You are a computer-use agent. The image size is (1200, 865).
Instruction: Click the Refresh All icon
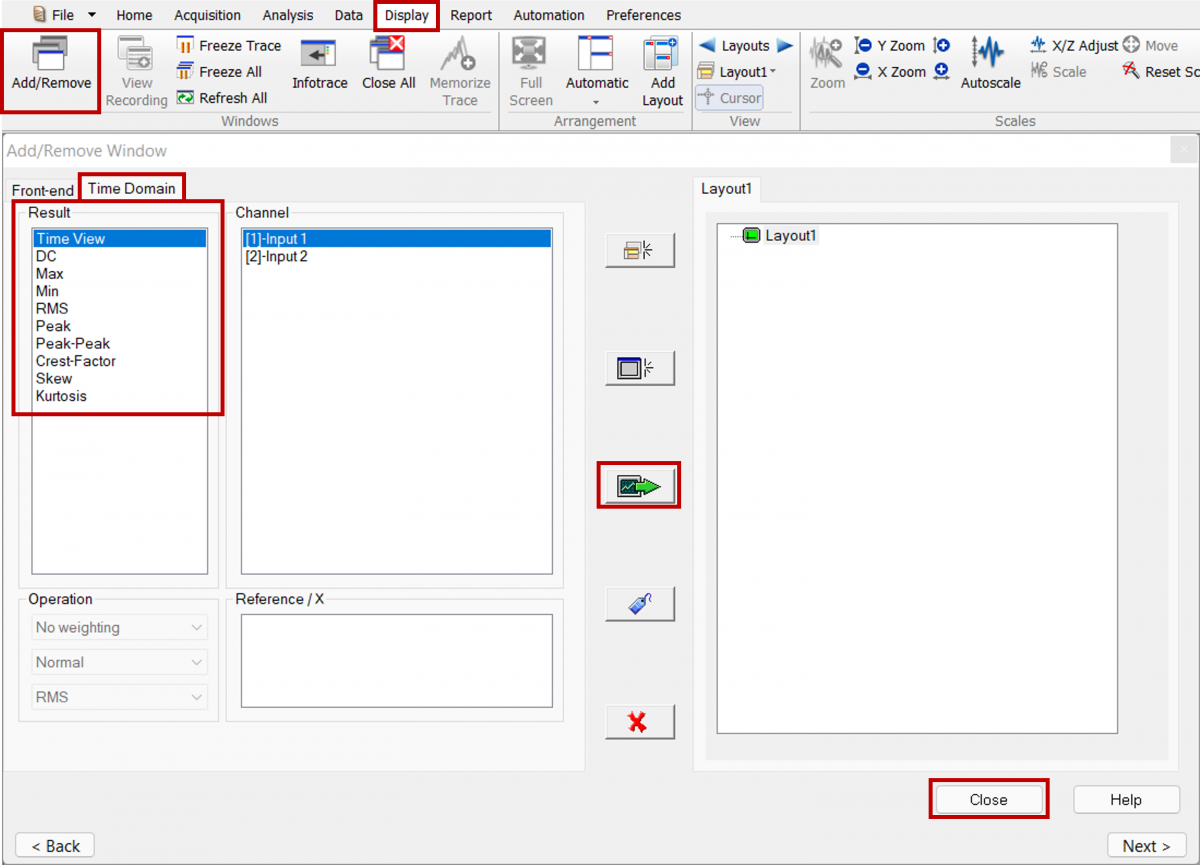(x=184, y=98)
